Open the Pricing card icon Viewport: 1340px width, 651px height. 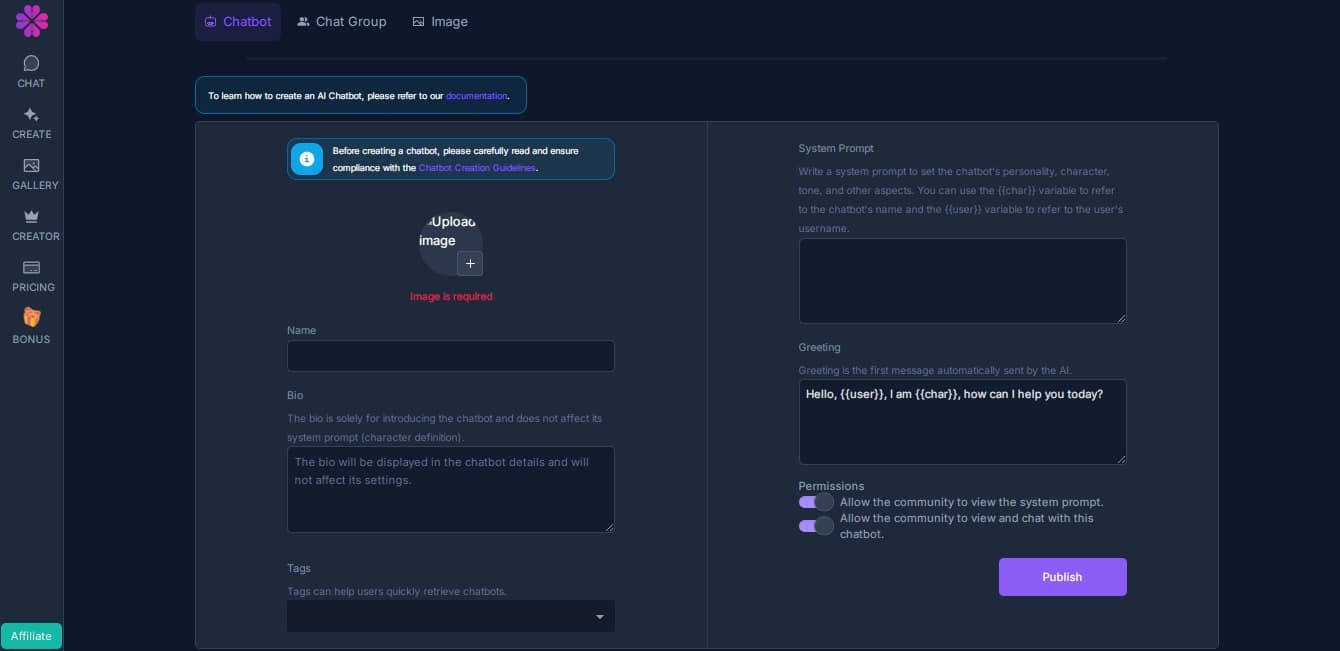(x=31, y=268)
